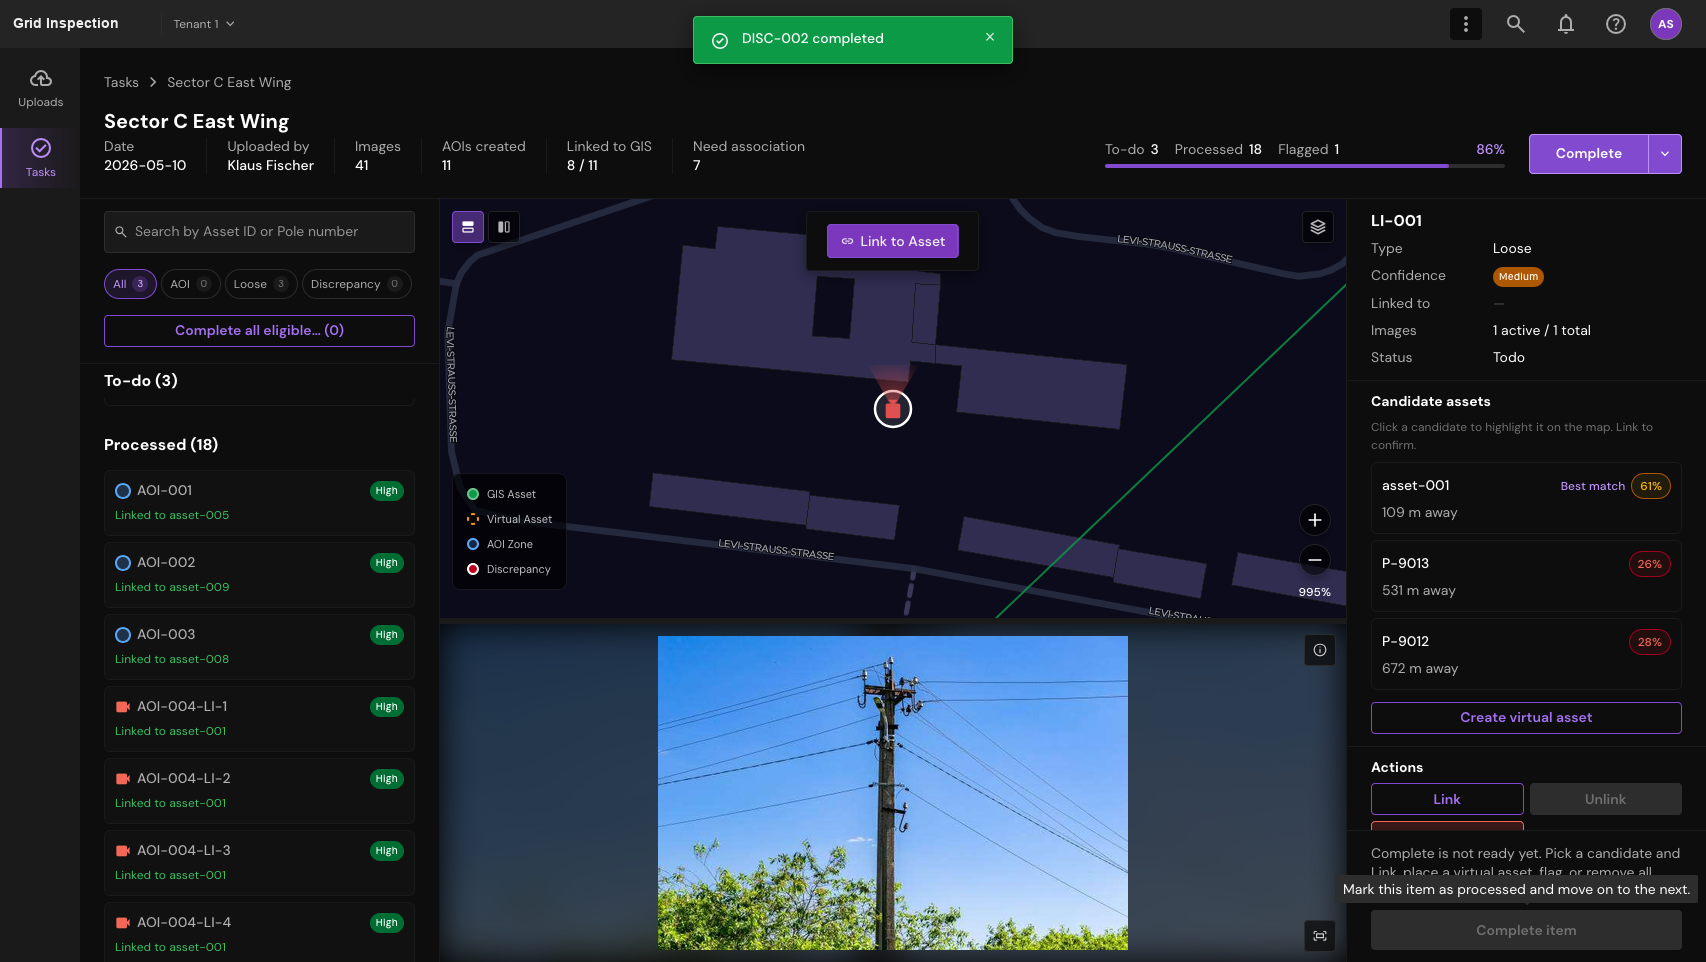This screenshot has height=962, width=1706.
Task: Click the purple Complete task button
Action: coord(1589,154)
